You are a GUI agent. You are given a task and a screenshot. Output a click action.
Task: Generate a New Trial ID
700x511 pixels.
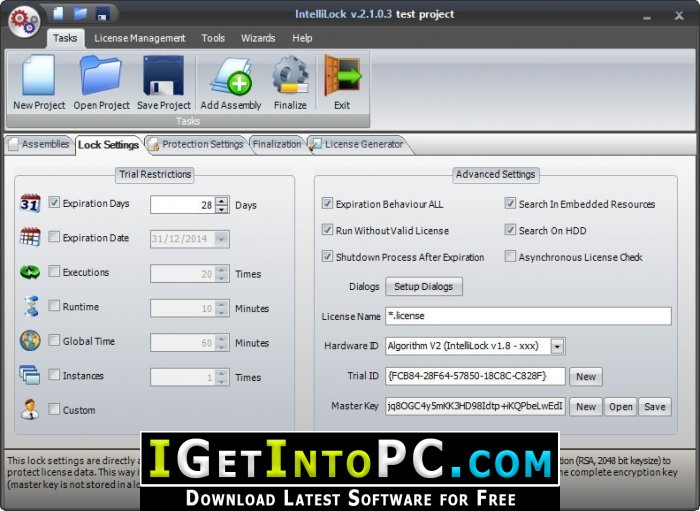(586, 377)
